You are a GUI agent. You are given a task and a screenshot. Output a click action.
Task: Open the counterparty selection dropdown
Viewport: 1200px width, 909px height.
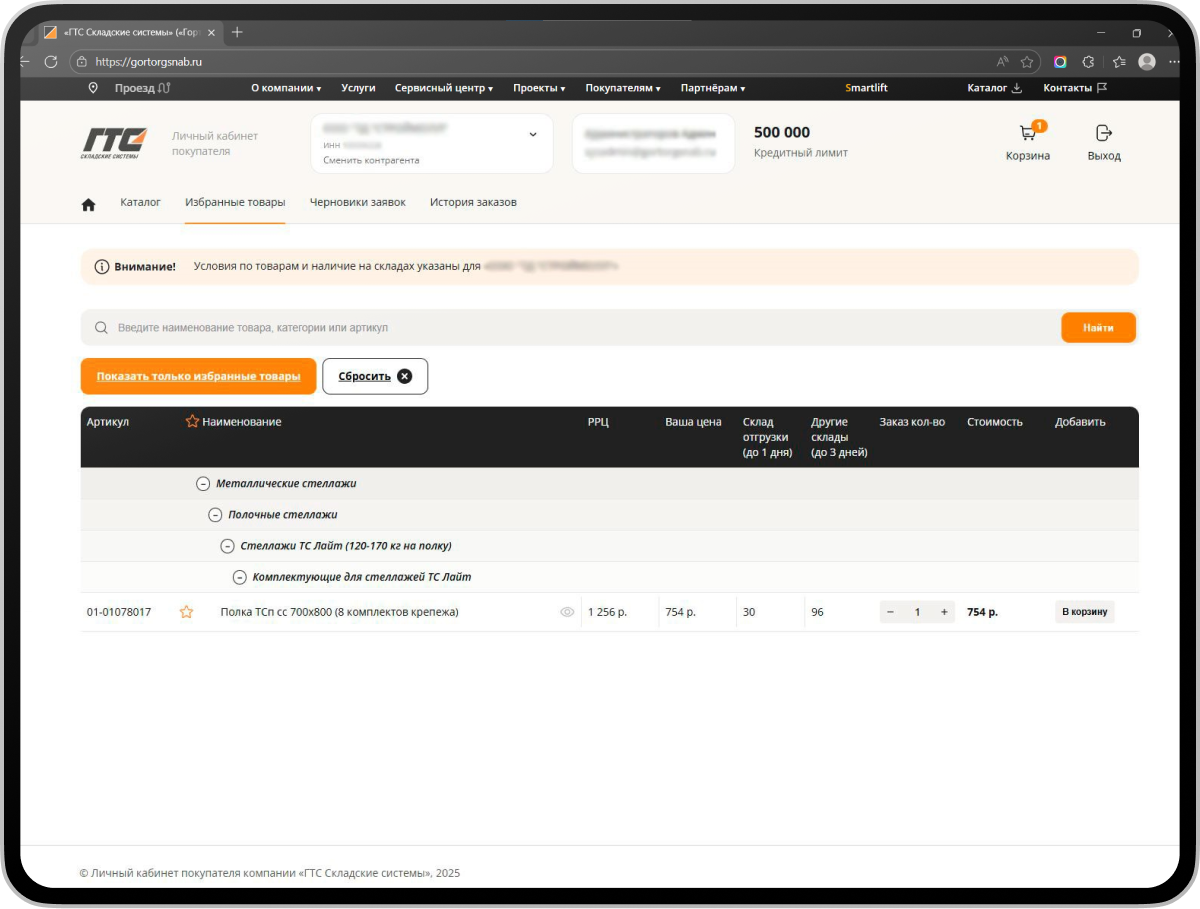pyautogui.click(x=532, y=134)
